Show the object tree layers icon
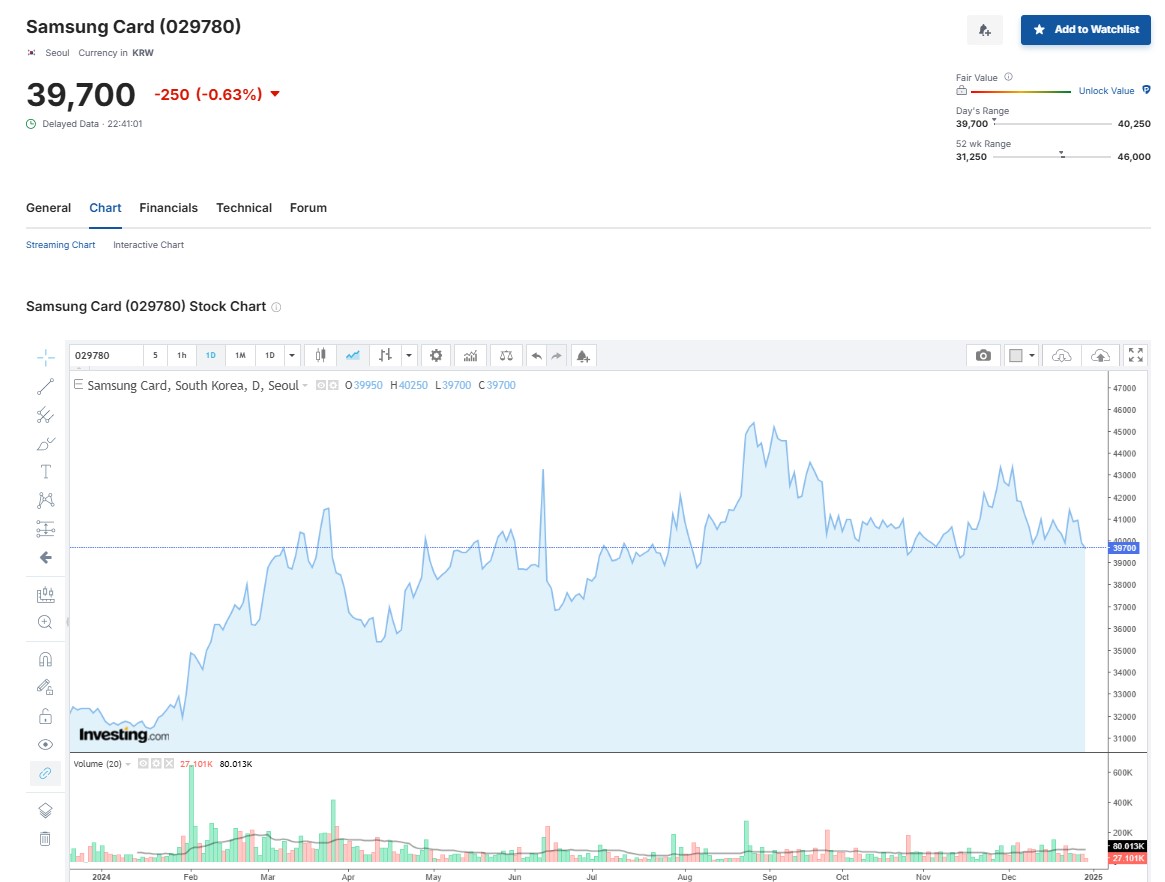The width and height of the screenshot is (1165, 882). (x=45, y=810)
